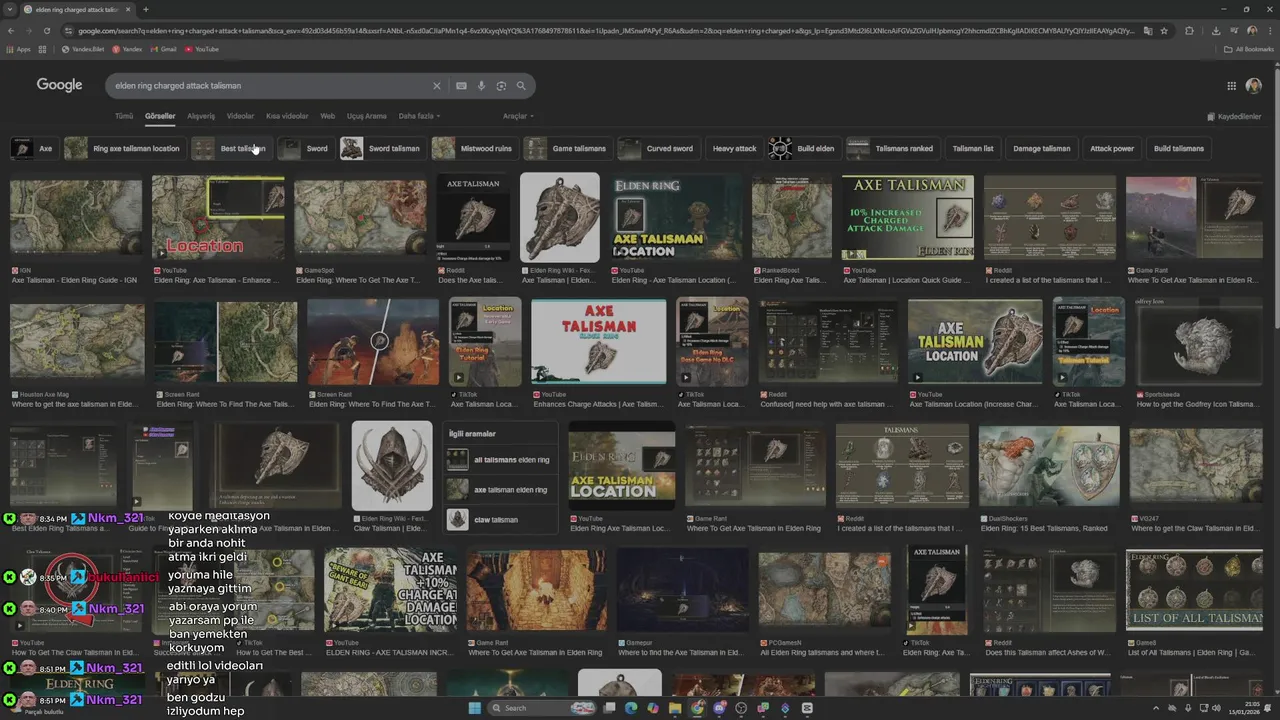The height and width of the screenshot is (720, 1280).
Task: Clear the search box with the X icon
Action: 436,86
